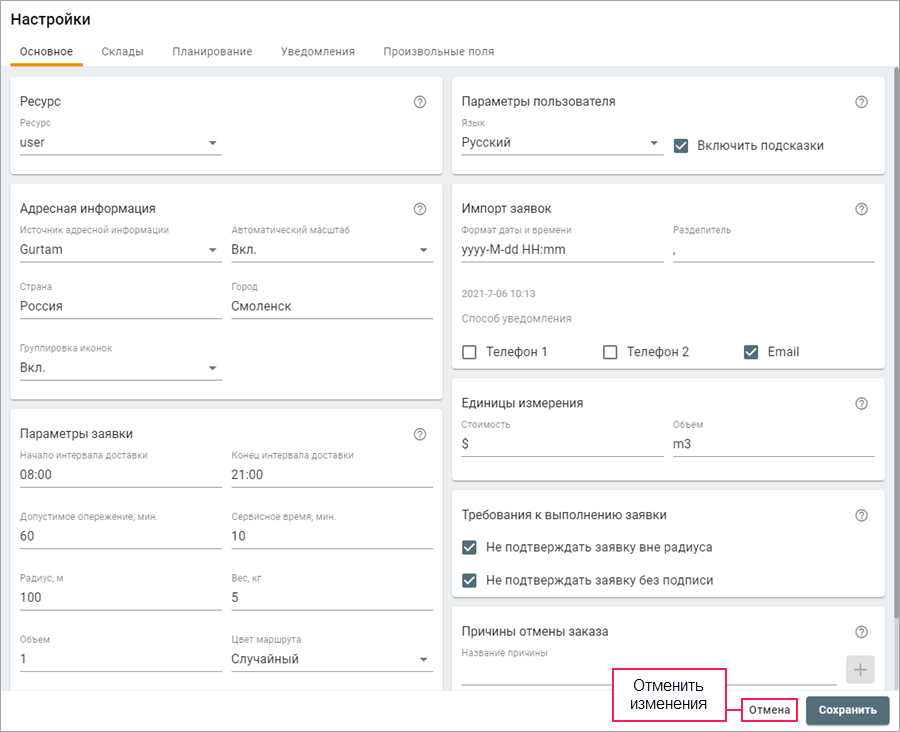This screenshot has width=900, height=732.
Task: Click help icon in Ресурс section
Action: click(x=420, y=102)
